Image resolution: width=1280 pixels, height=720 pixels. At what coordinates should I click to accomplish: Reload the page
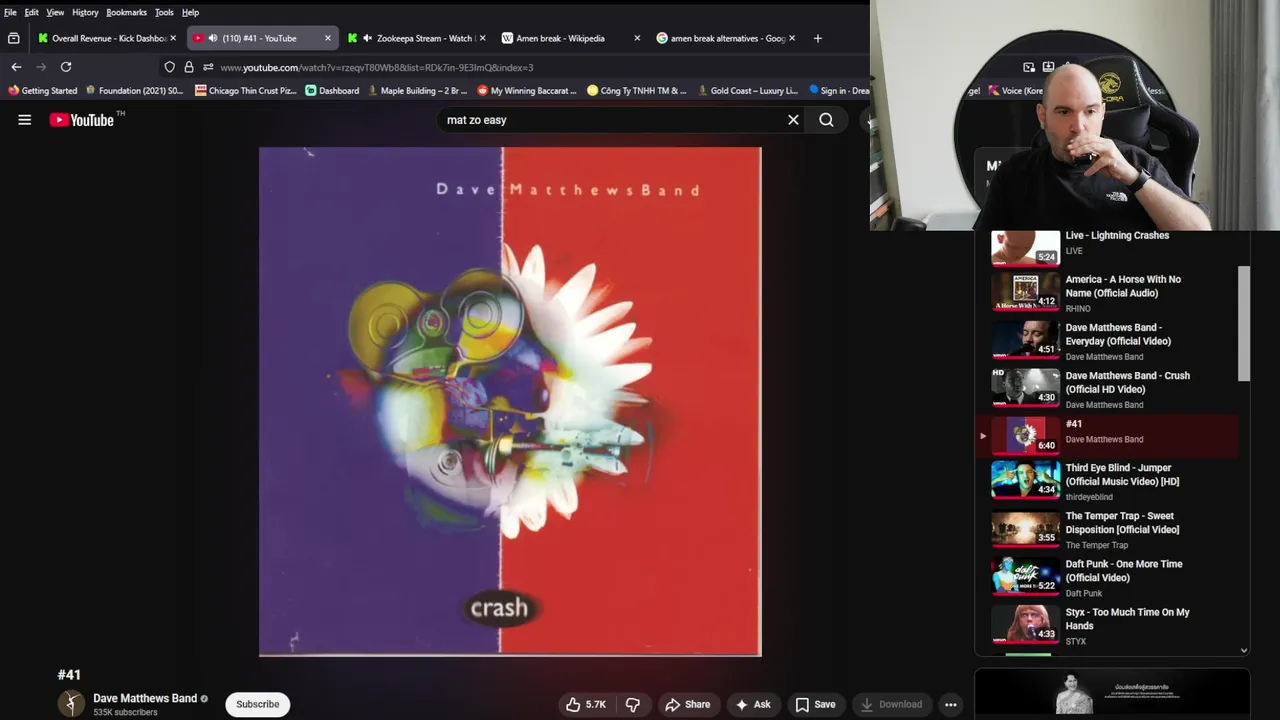pos(66,67)
